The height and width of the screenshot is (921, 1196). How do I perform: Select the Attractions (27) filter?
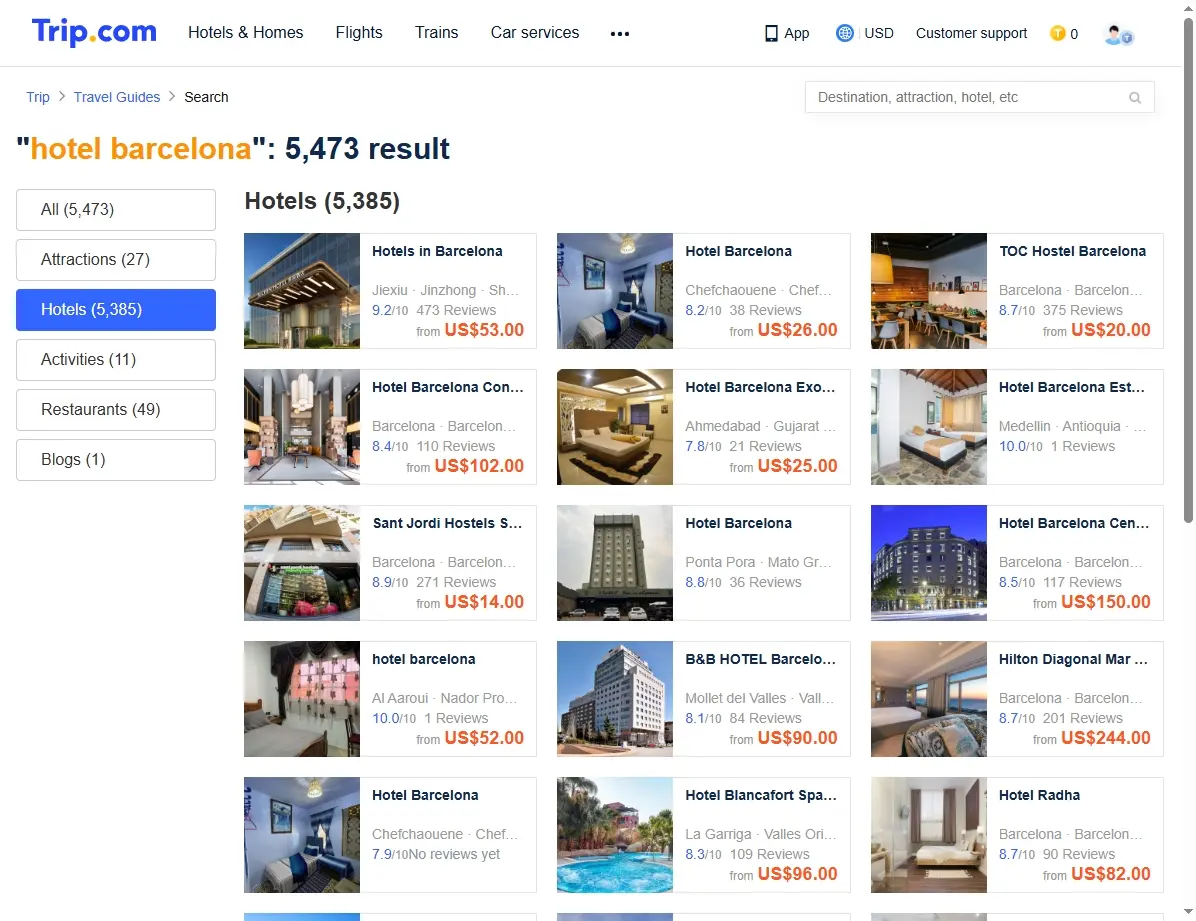116,259
